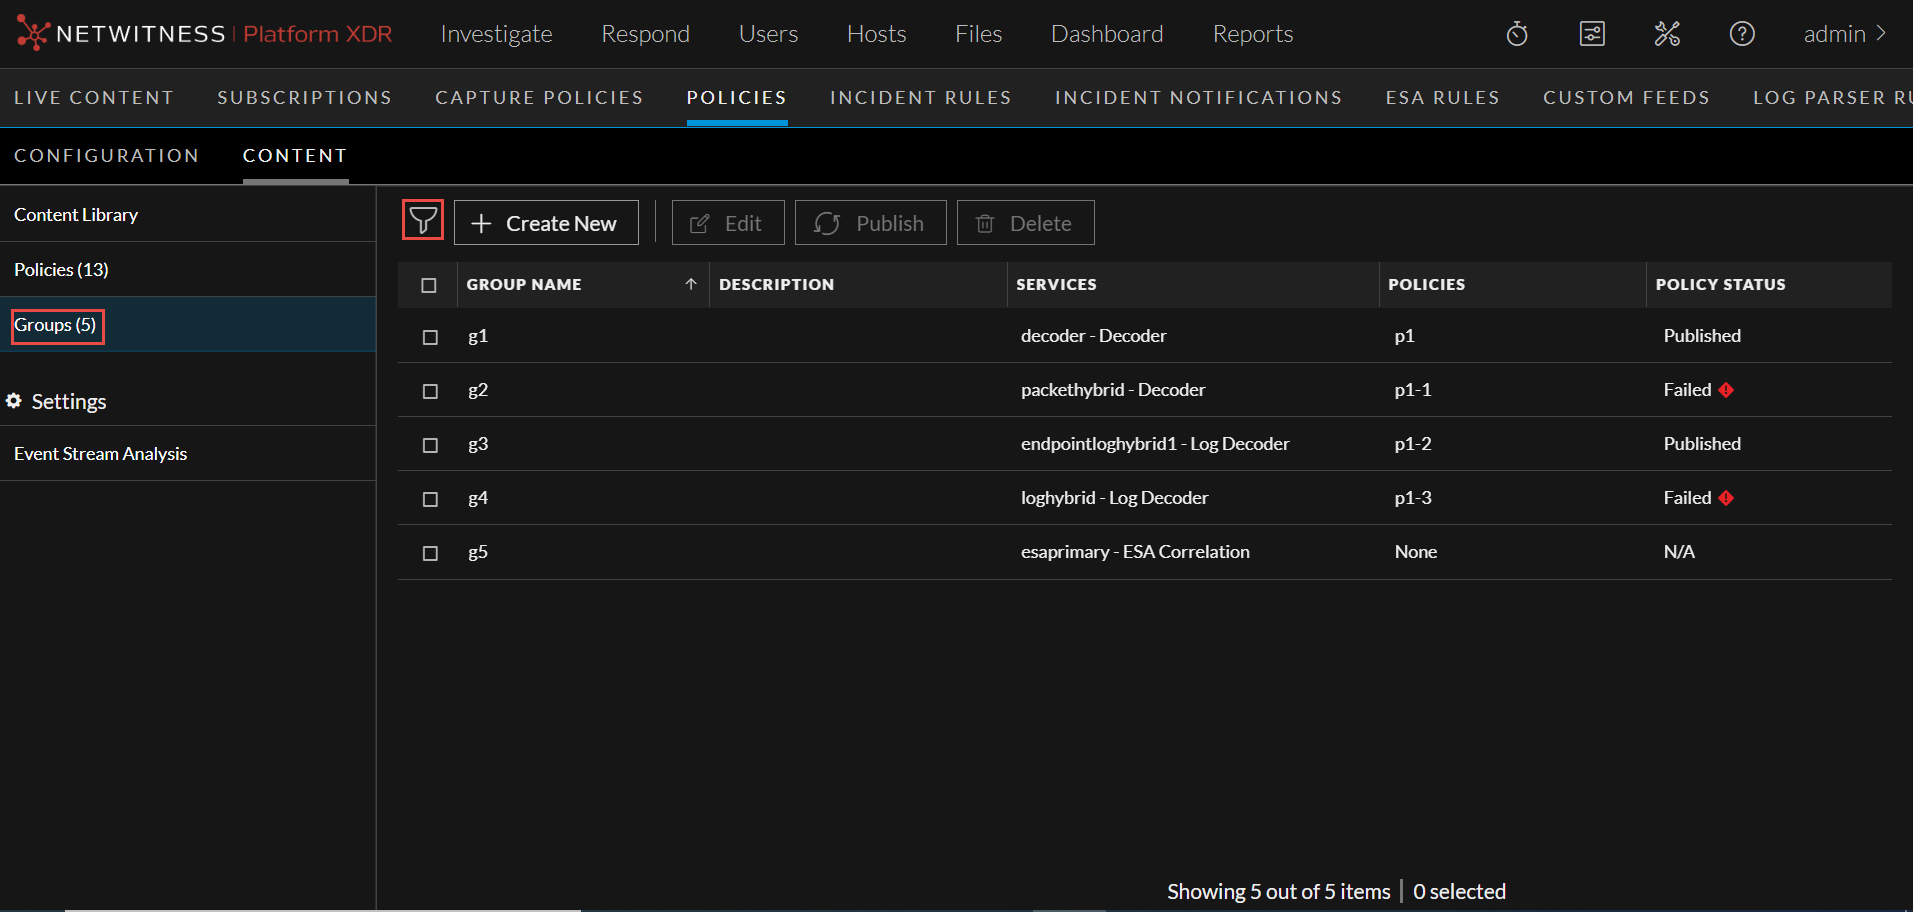The image size is (1913, 912).
Task: Open the jobs stopwatch icon
Action: (x=1517, y=34)
